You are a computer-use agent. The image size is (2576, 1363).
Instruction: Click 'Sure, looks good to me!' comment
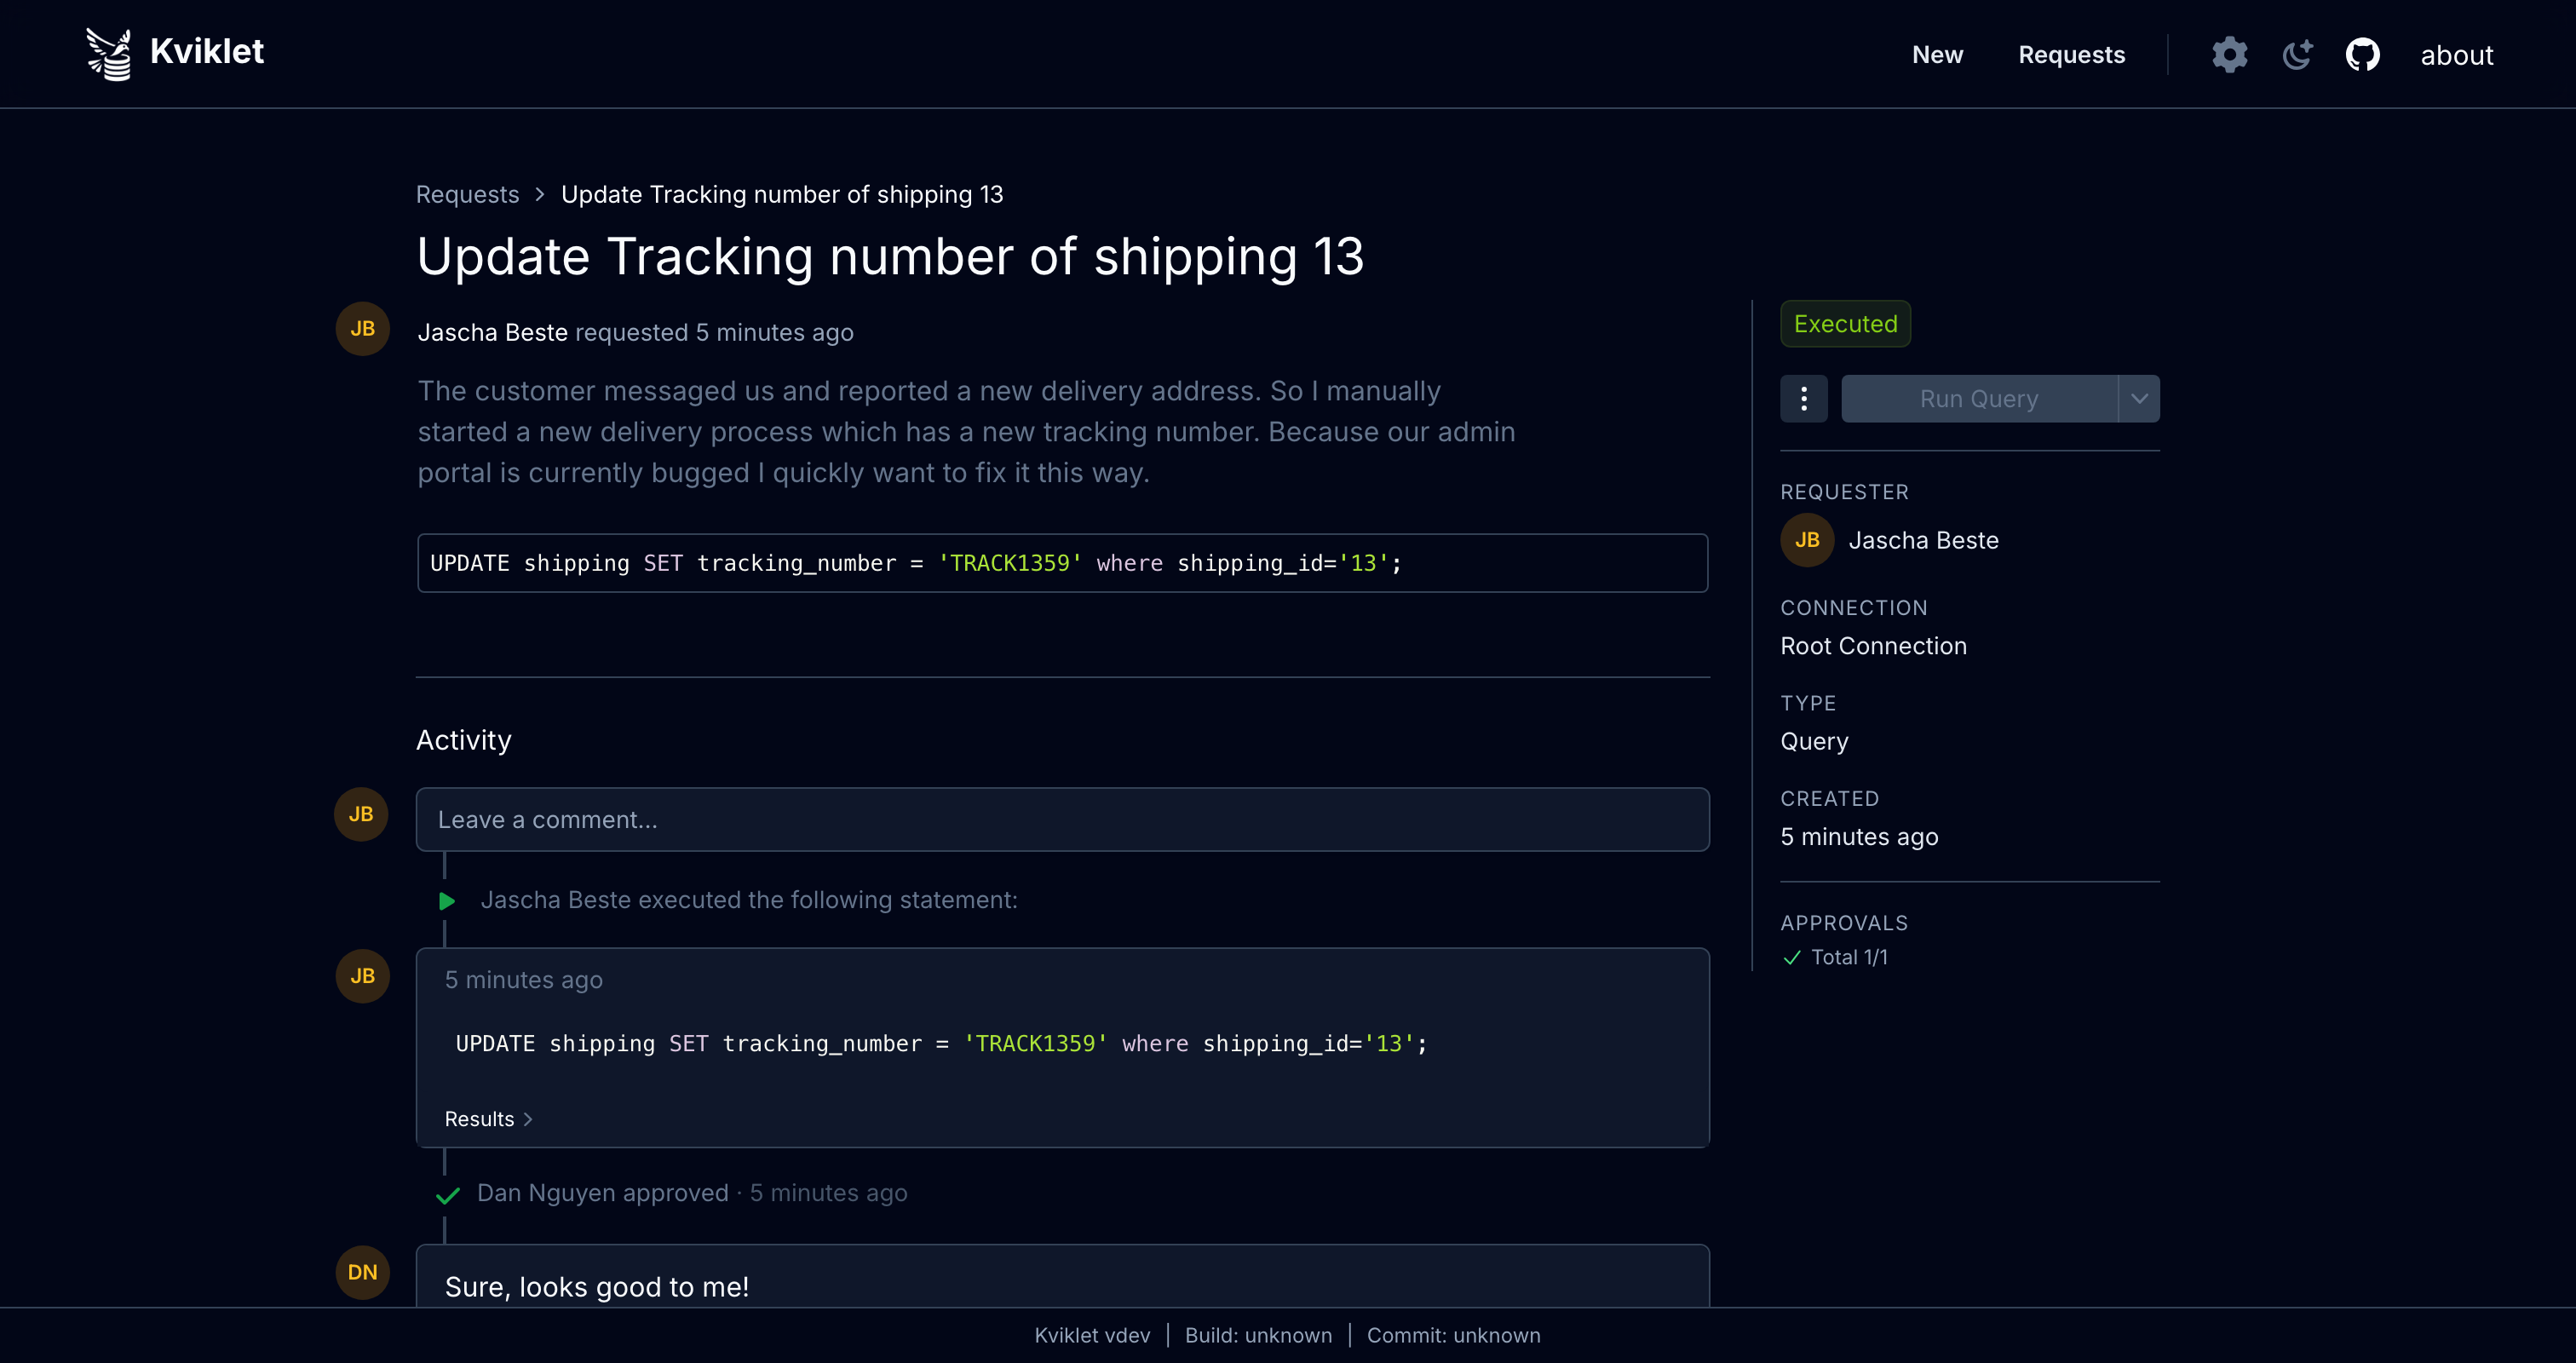pos(597,1287)
